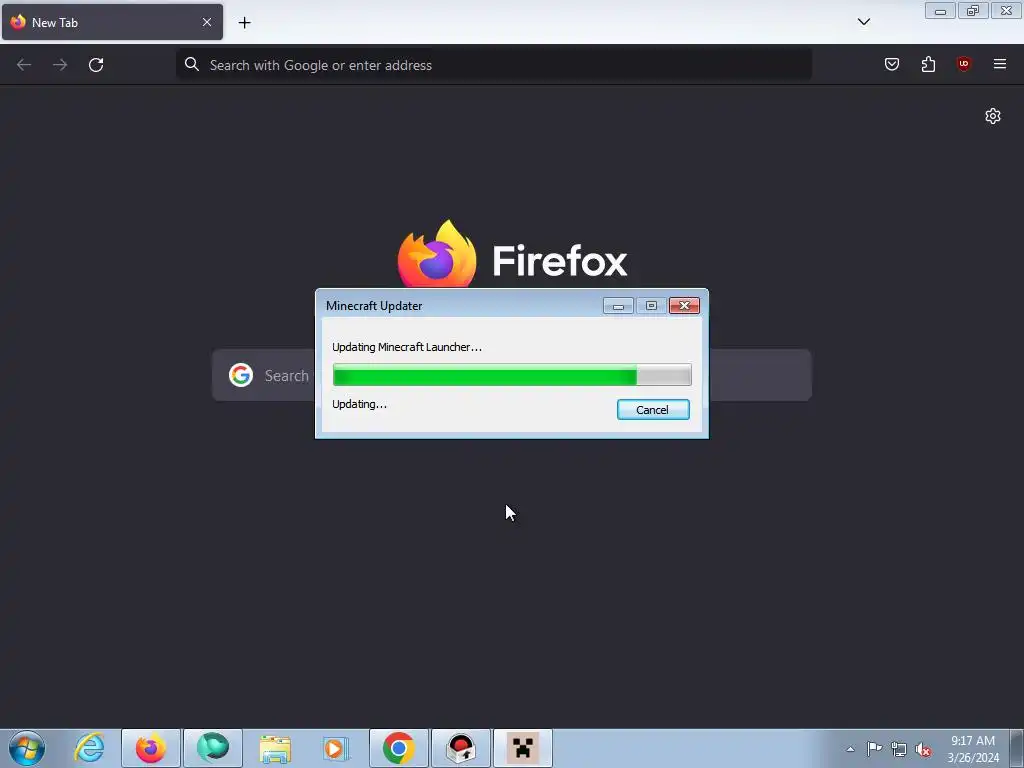
Task: Switch to Firefox taskbar button
Action: click(x=151, y=748)
